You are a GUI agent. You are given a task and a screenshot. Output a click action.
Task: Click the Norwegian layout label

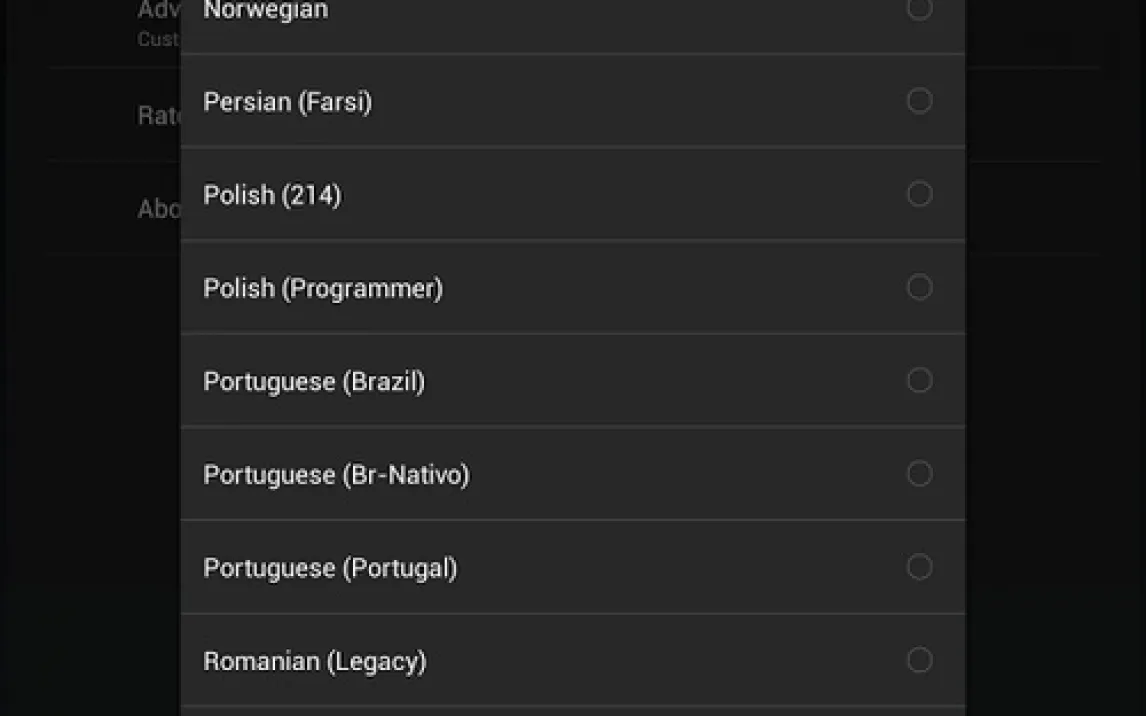265,10
